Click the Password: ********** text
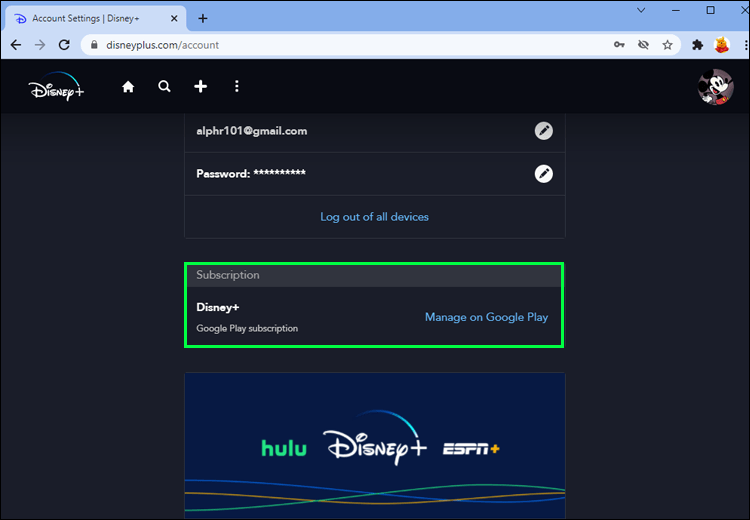The width and height of the screenshot is (750, 520). [251, 173]
